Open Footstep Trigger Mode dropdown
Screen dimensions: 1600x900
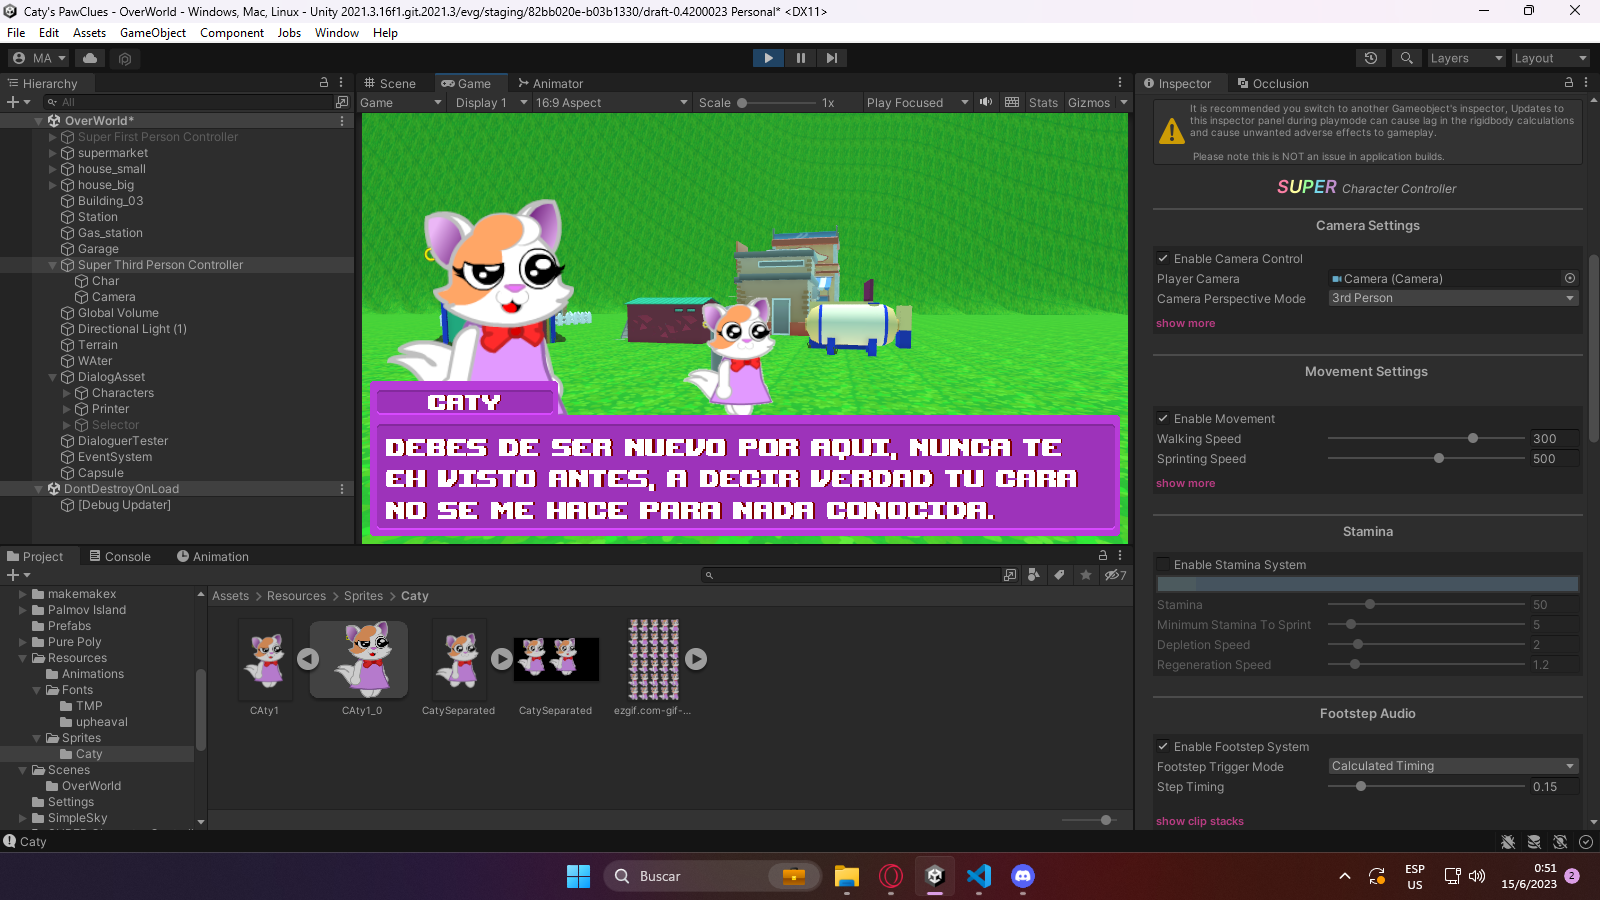[x=1453, y=766]
